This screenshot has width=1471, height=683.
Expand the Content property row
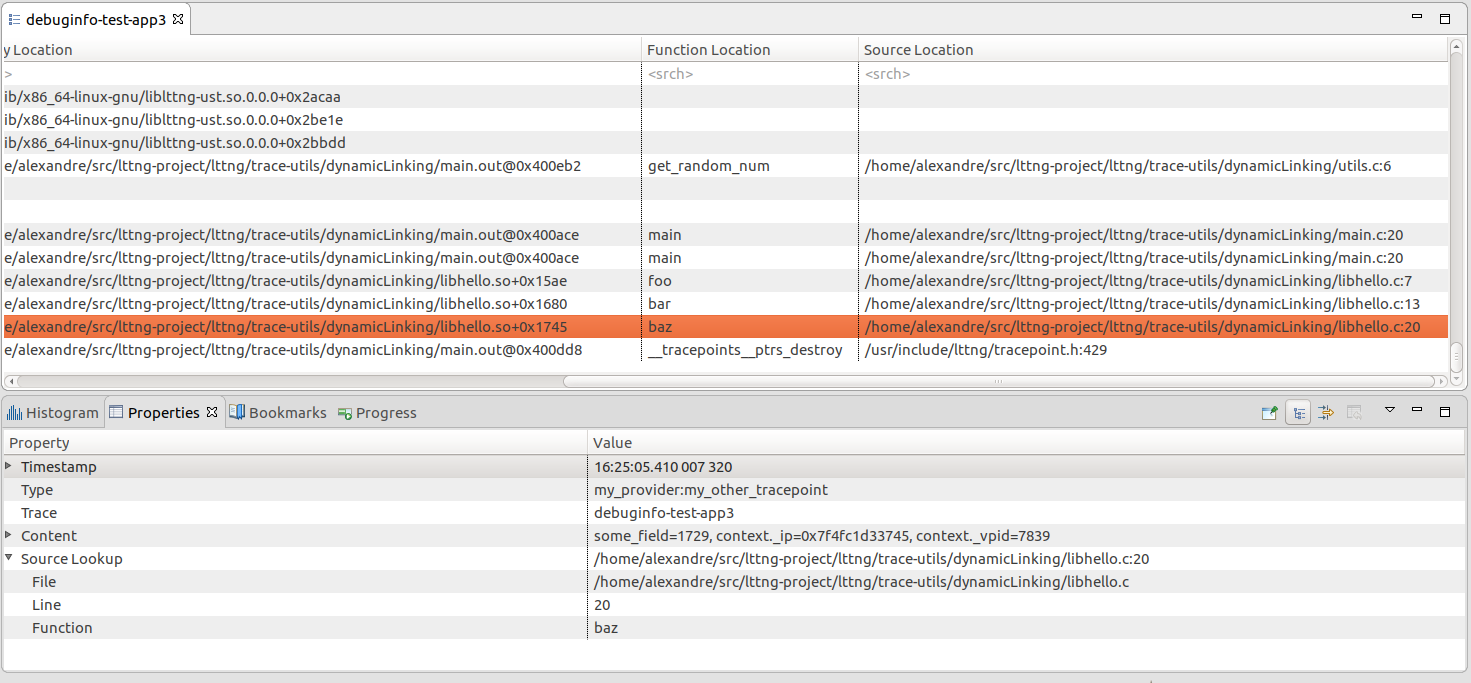click(x=9, y=536)
